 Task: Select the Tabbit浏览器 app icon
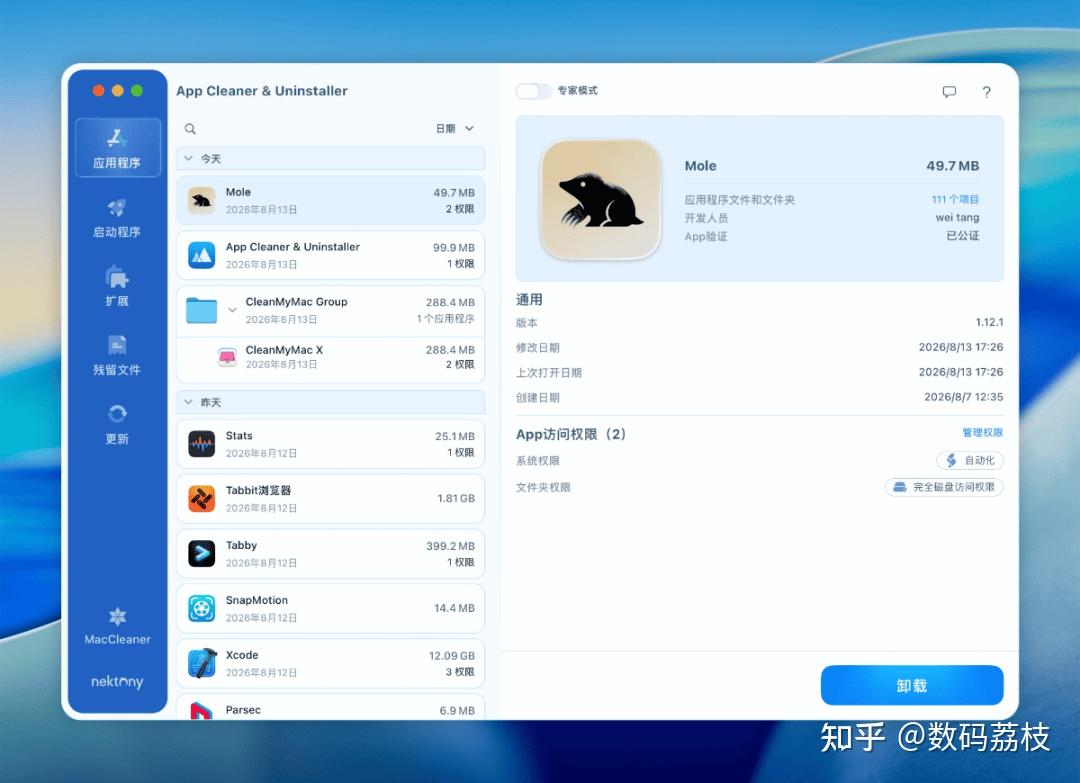pos(202,499)
